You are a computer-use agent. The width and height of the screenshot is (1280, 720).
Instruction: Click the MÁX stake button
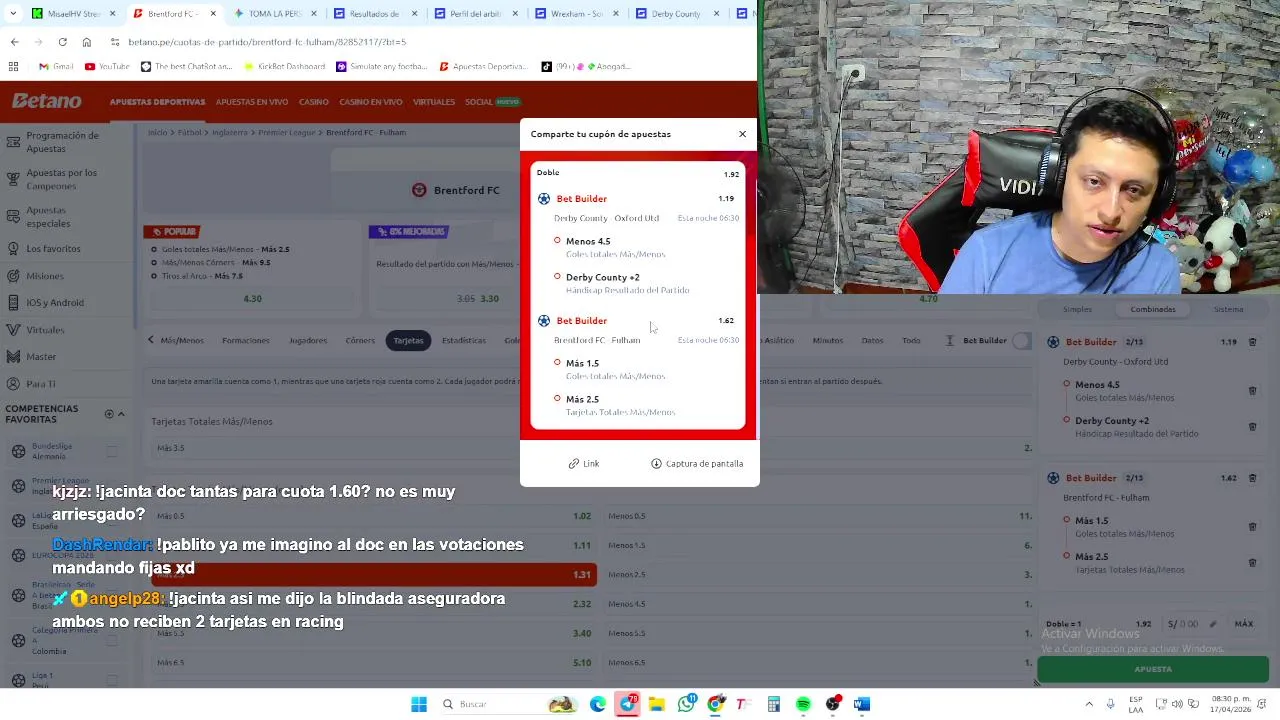pyautogui.click(x=1243, y=624)
